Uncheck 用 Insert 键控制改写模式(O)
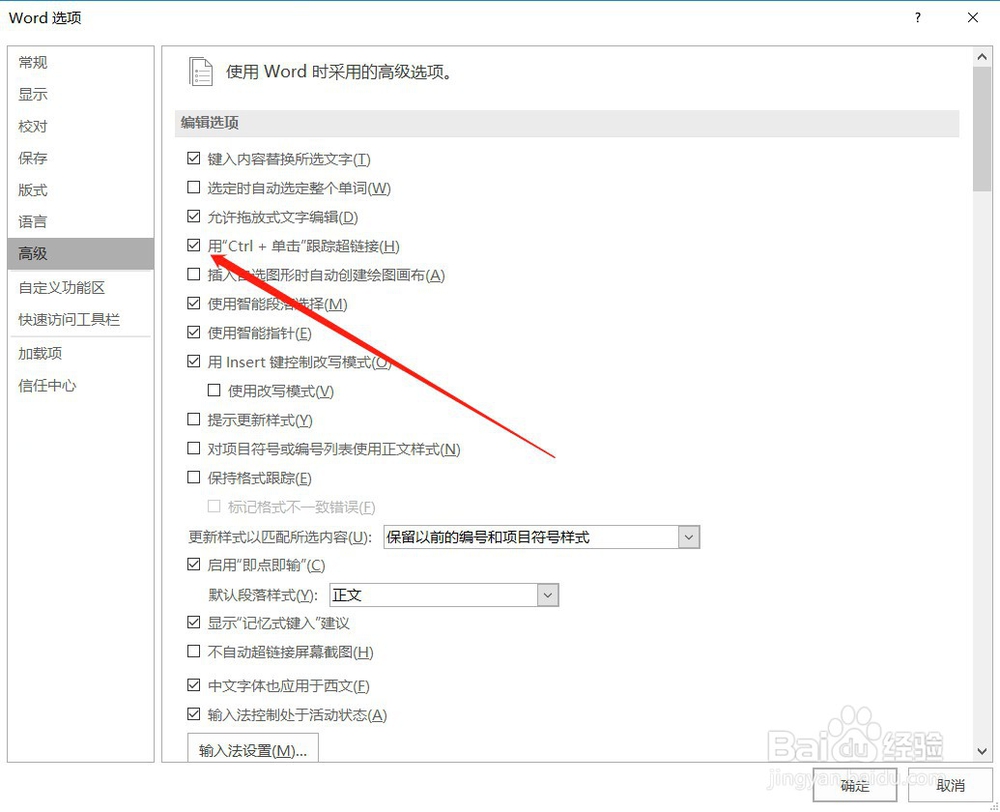Viewport: 1000px width, 812px height. point(194,362)
